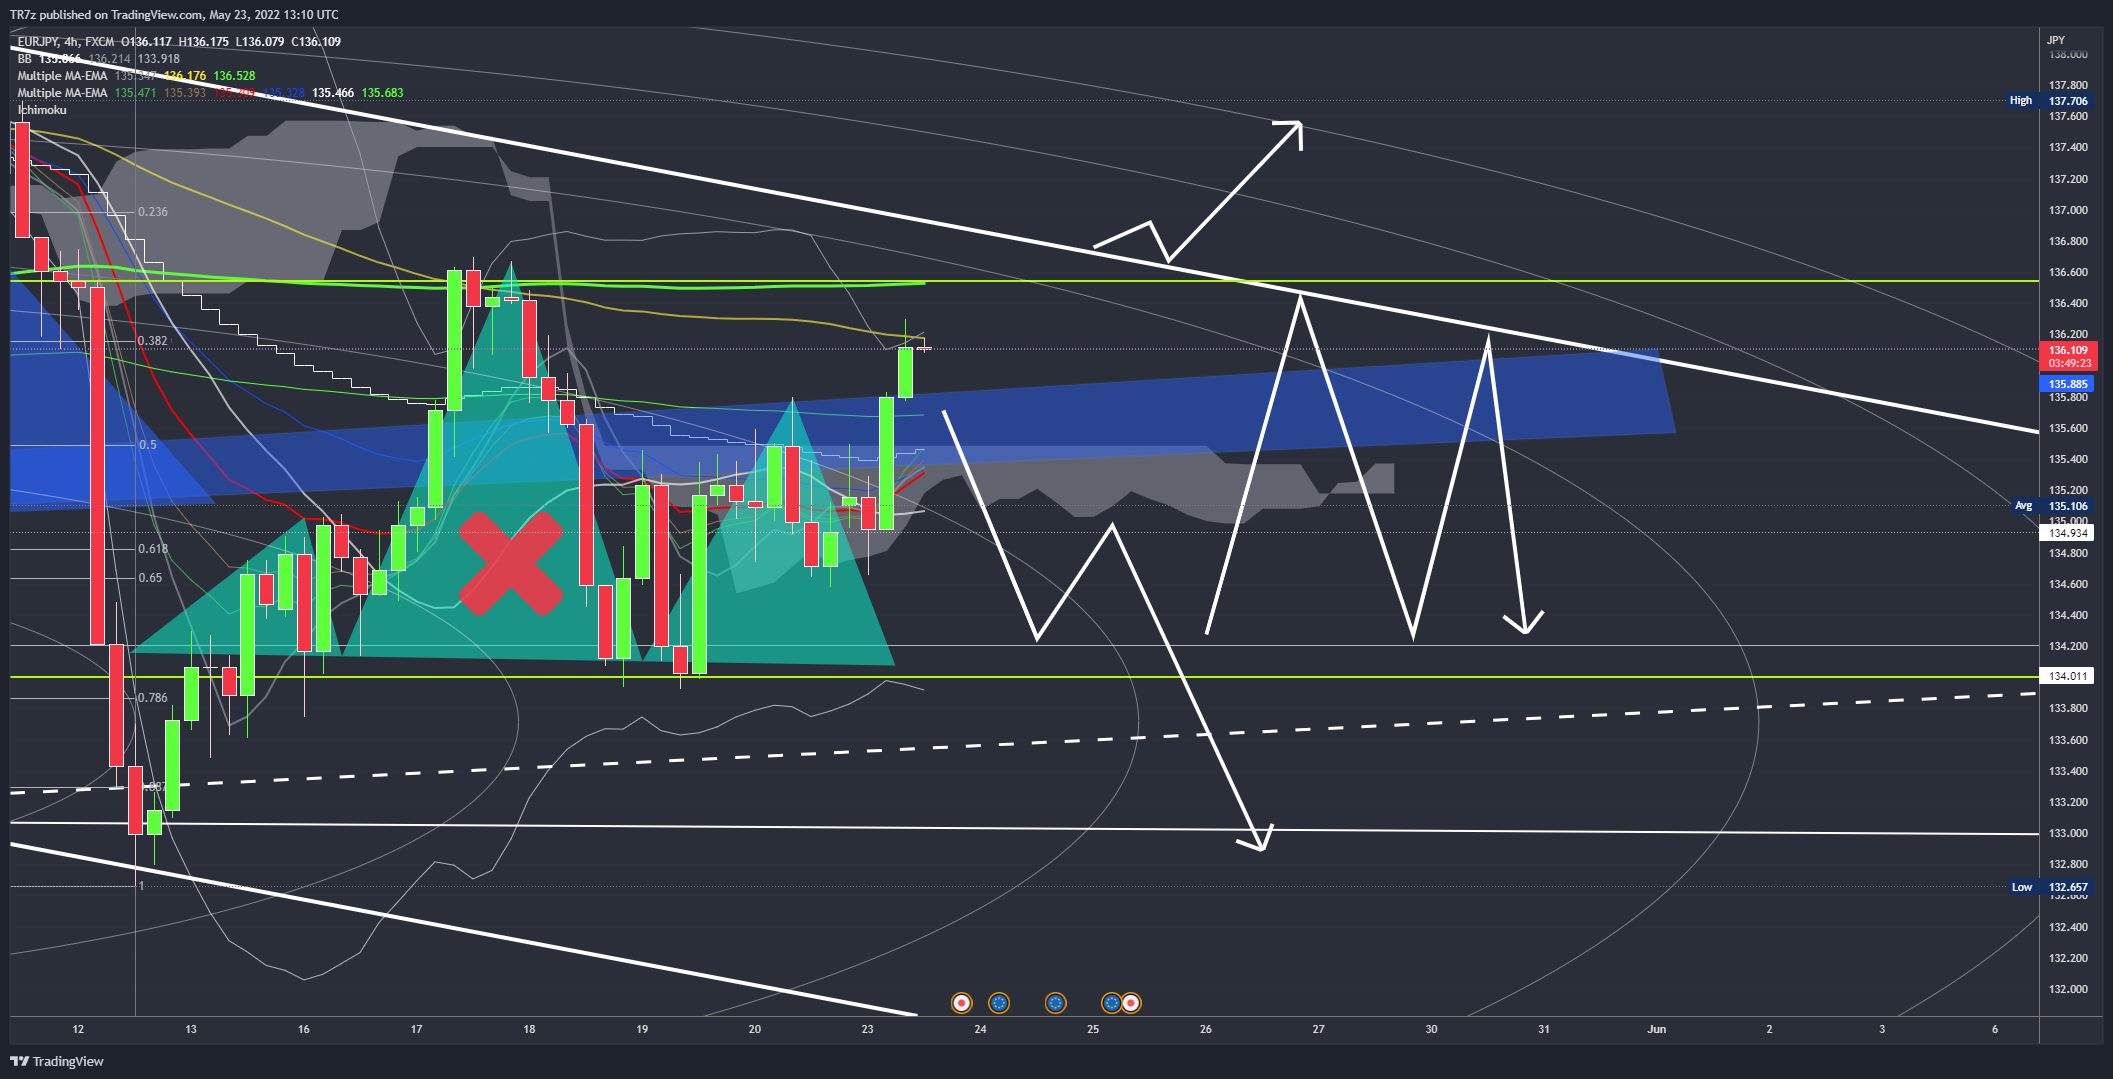The width and height of the screenshot is (2113, 1079).
Task: Click the green 136.528 MA value
Action: click(234, 76)
